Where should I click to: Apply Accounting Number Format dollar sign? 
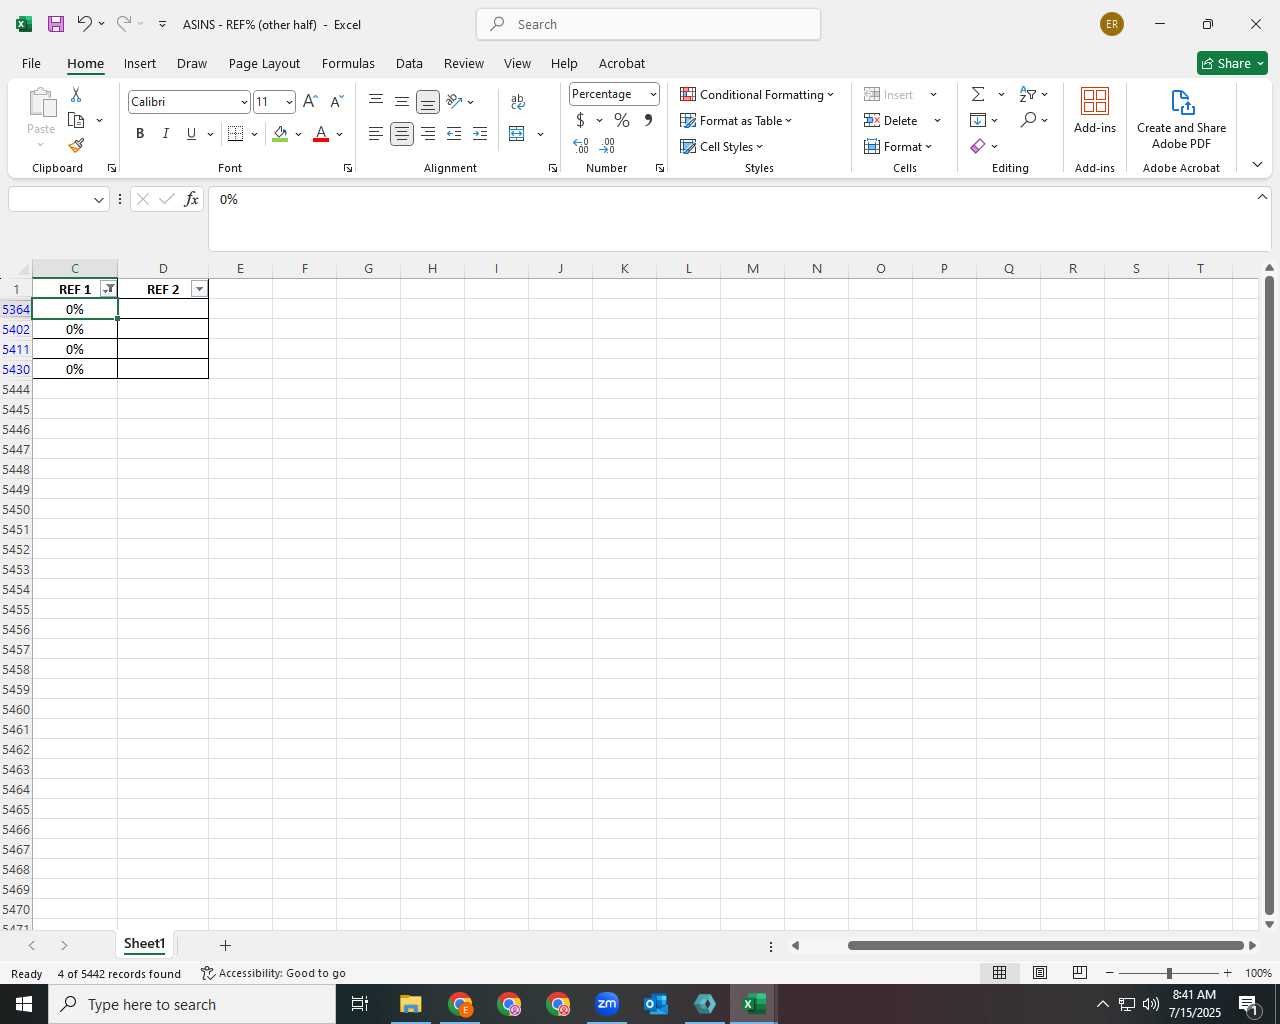pyautogui.click(x=580, y=120)
